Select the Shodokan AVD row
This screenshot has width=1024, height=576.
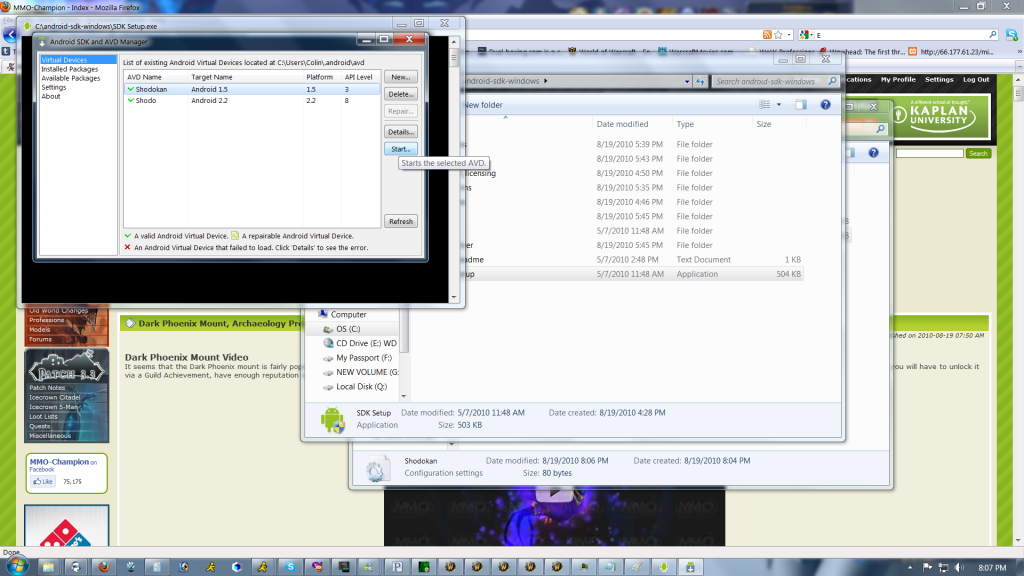[x=252, y=89]
